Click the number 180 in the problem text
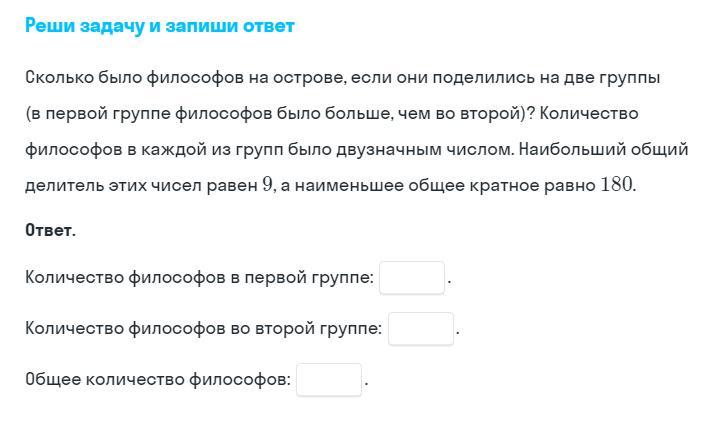This screenshot has width=723, height=426. tap(616, 185)
